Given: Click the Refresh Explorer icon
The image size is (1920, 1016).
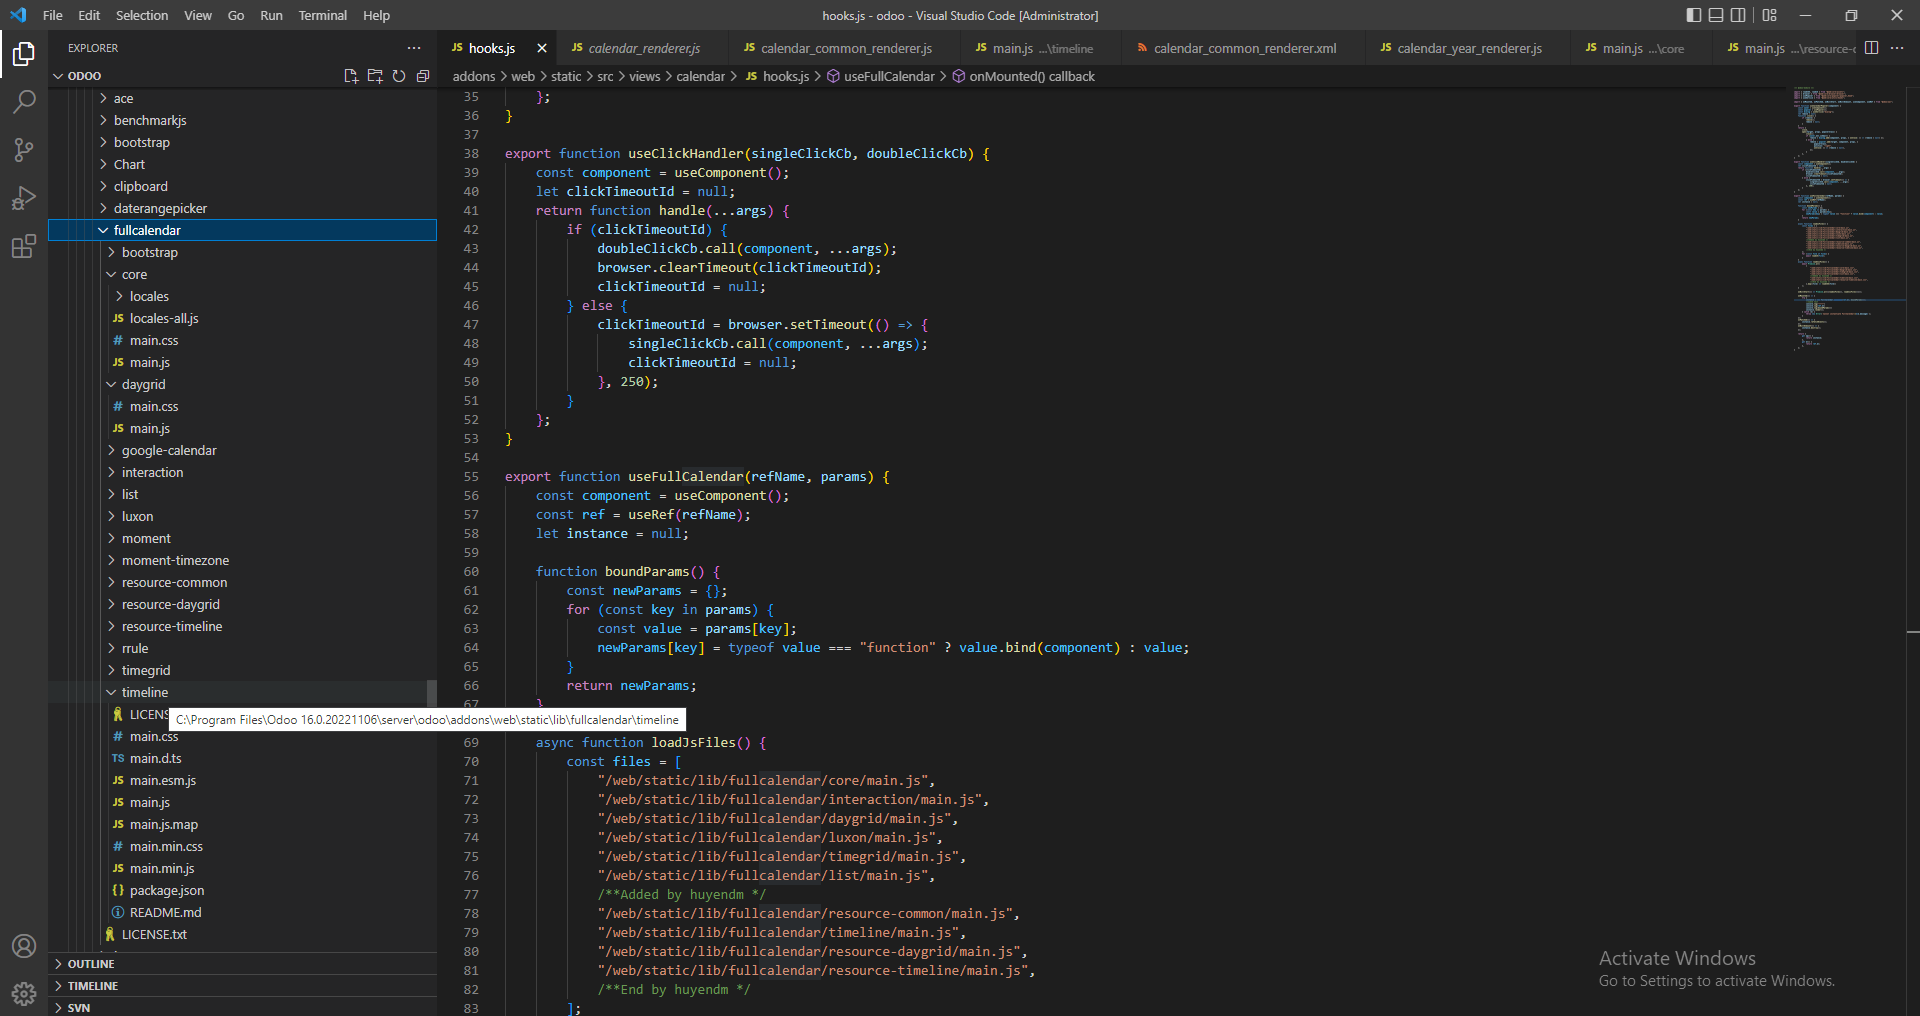Looking at the screenshot, I should pos(399,75).
